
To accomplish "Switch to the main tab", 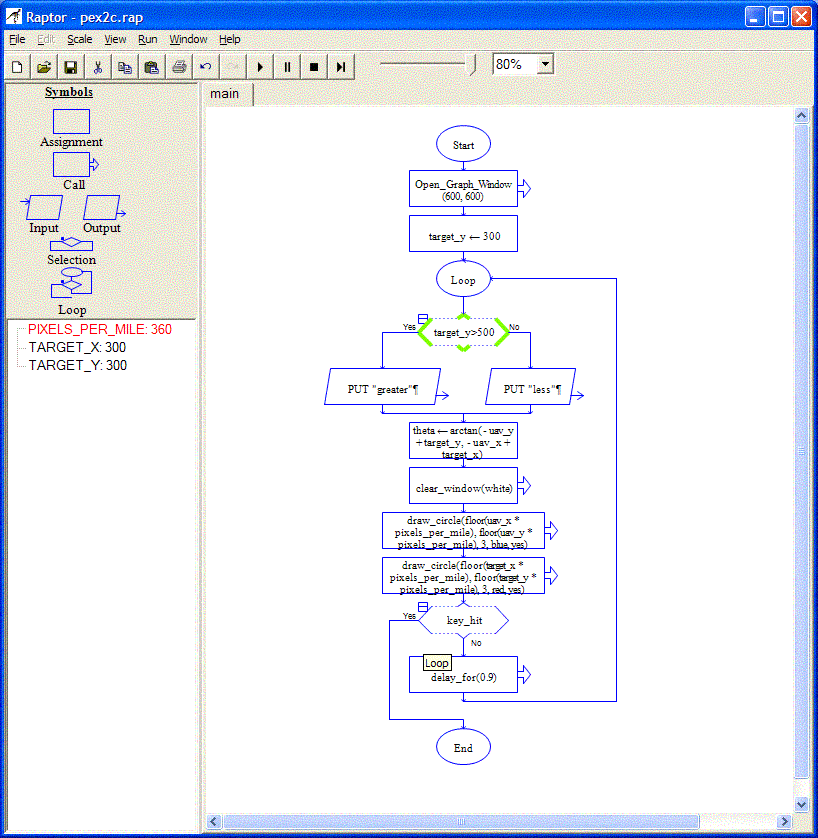I will pos(225,94).
